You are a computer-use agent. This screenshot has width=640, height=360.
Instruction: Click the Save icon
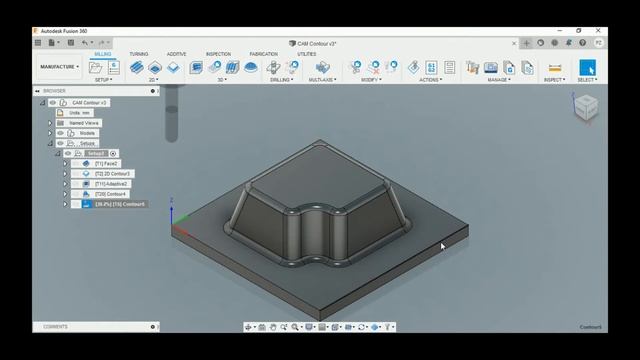tap(71, 42)
